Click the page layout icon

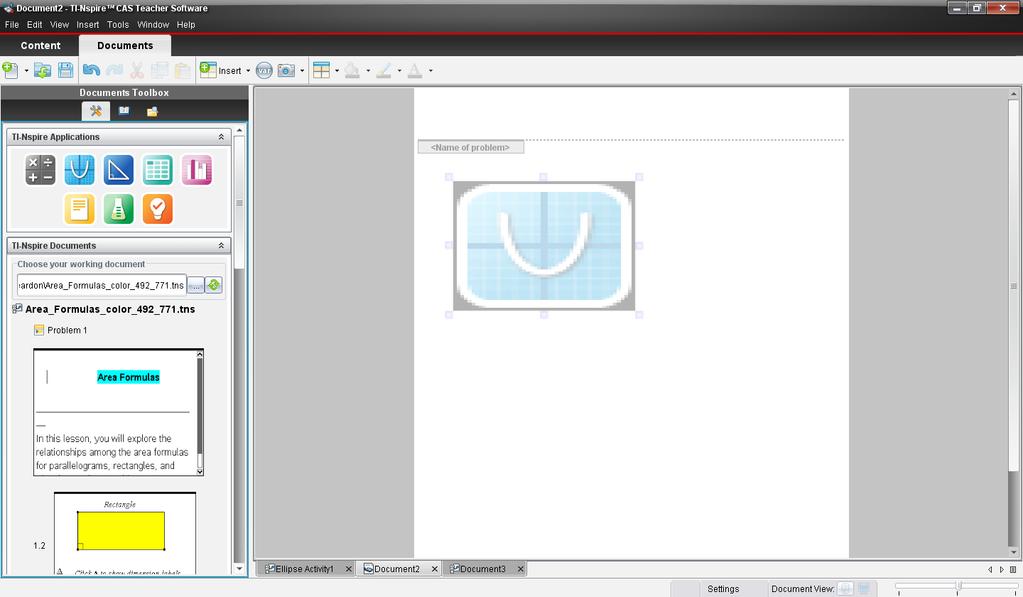tap(321, 70)
